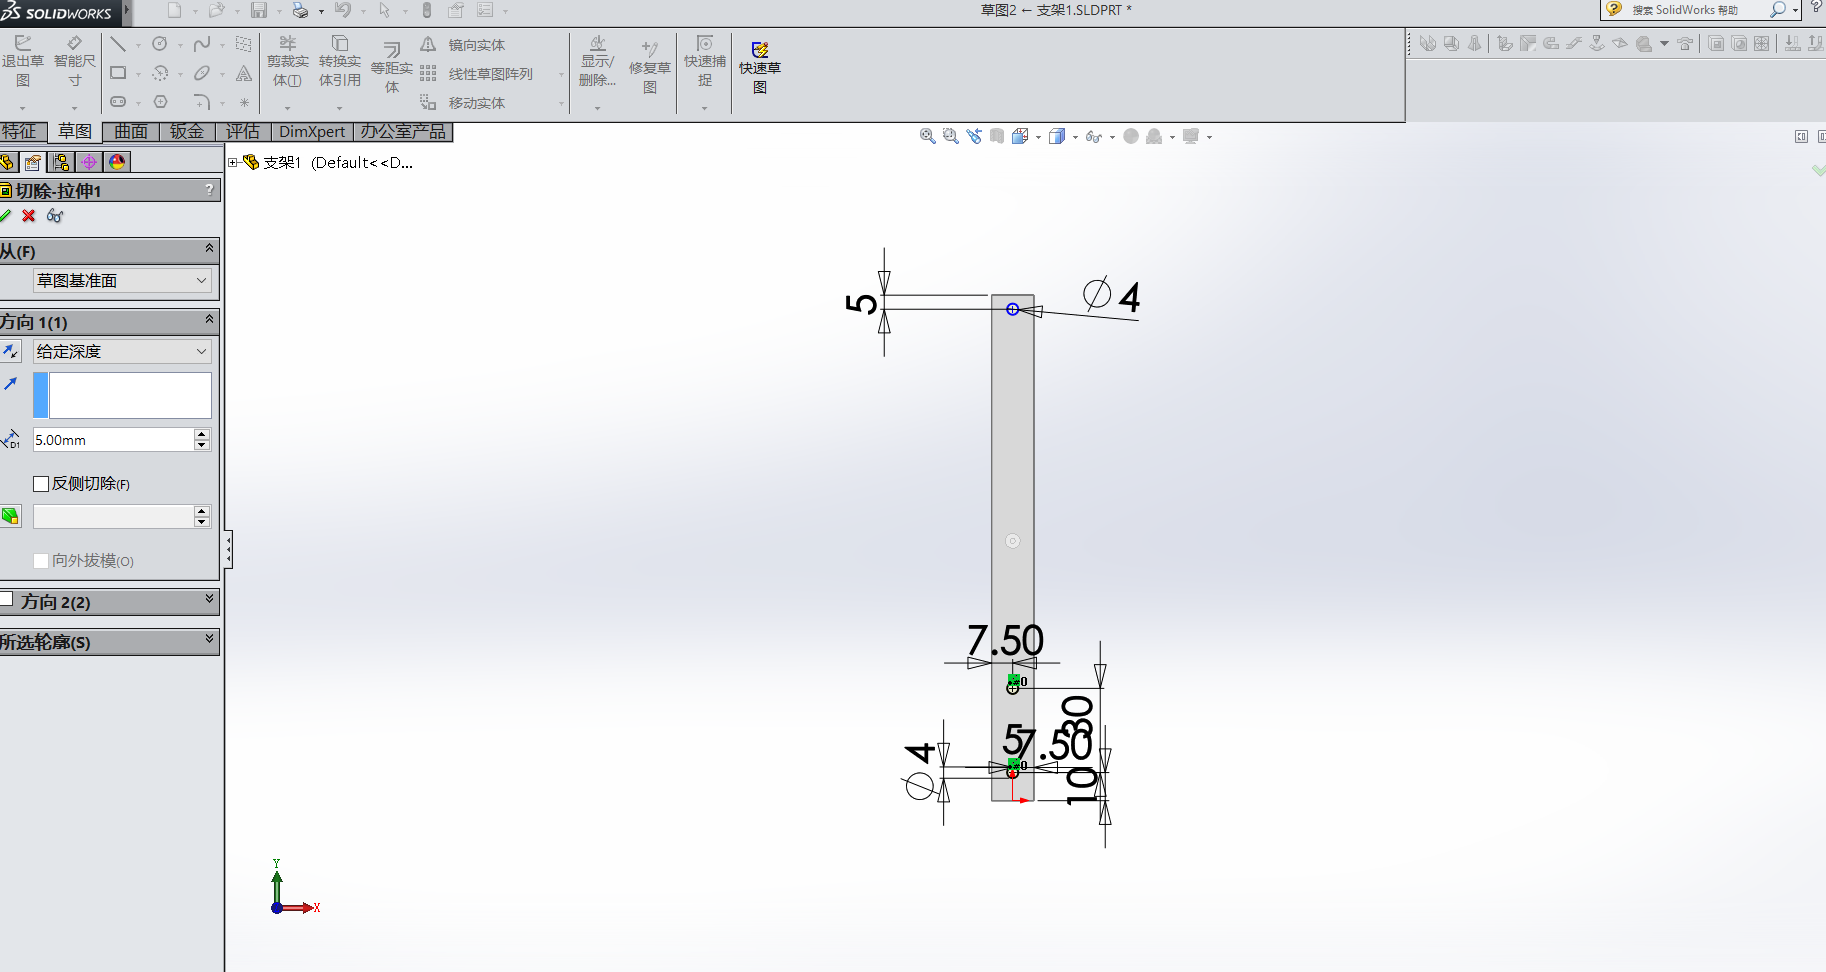This screenshot has height=972, width=1826.
Task: Confirm cut-extrude with green check mark
Action: pyautogui.click(x=5, y=216)
